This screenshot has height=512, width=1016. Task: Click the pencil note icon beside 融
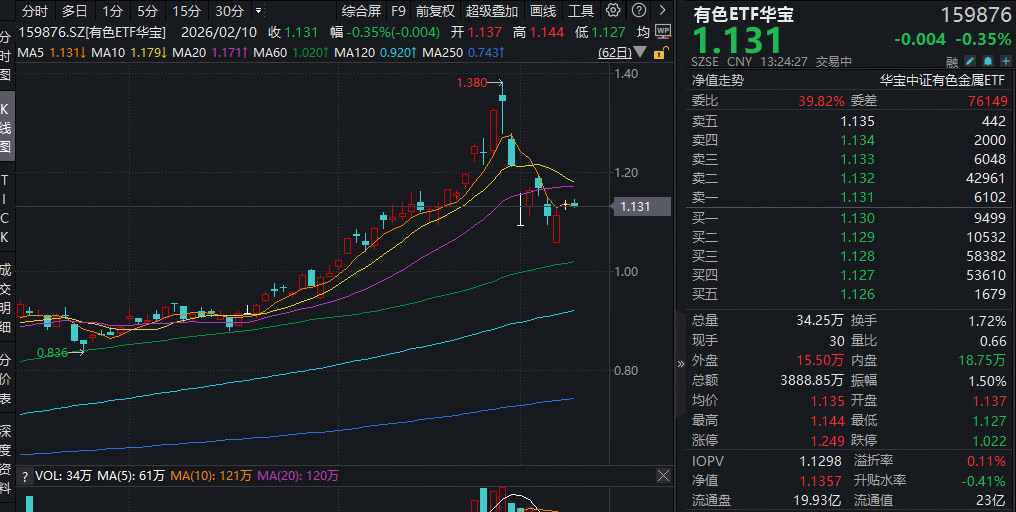pos(969,61)
